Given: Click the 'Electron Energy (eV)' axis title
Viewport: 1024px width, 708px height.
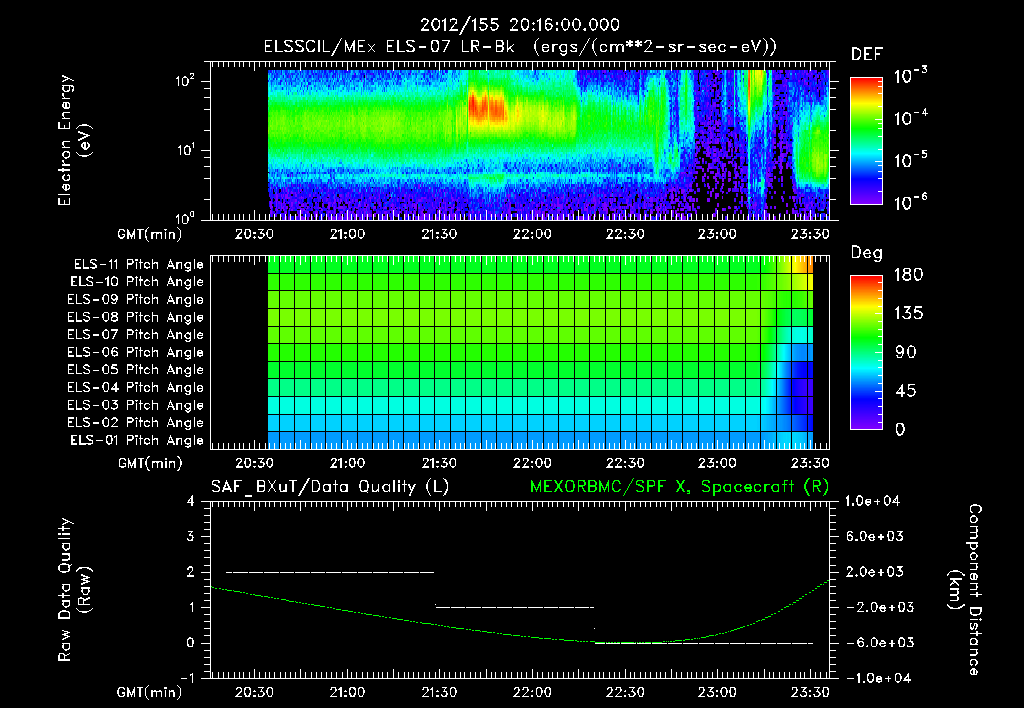Looking at the screenshot, I should [x=74, y=140].
